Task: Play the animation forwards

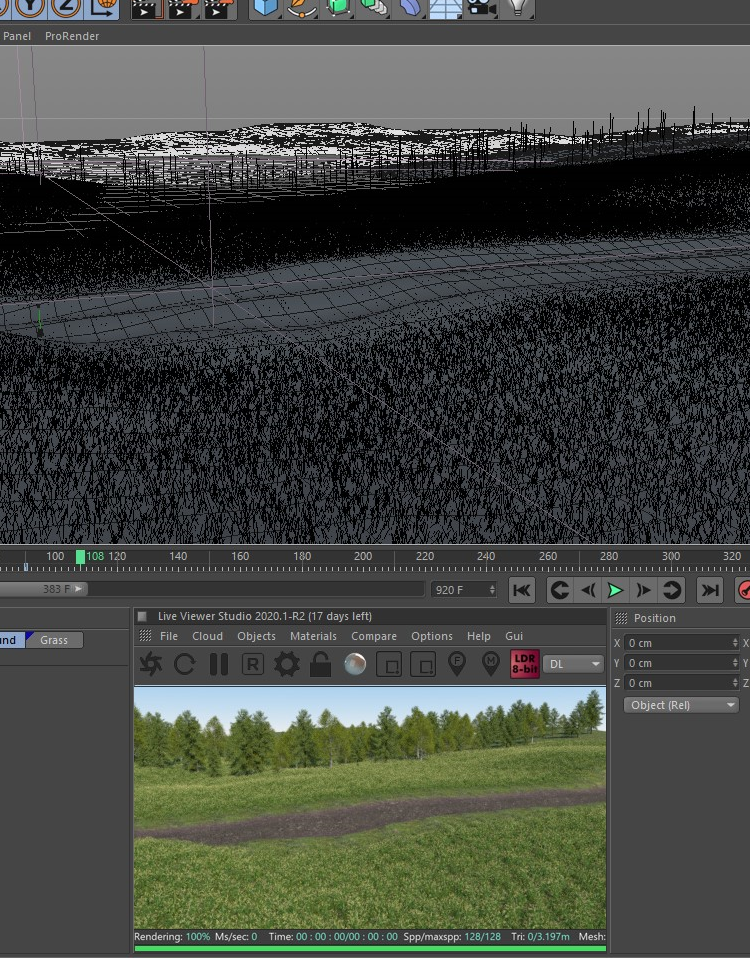Action: click(x=615, y=590)
